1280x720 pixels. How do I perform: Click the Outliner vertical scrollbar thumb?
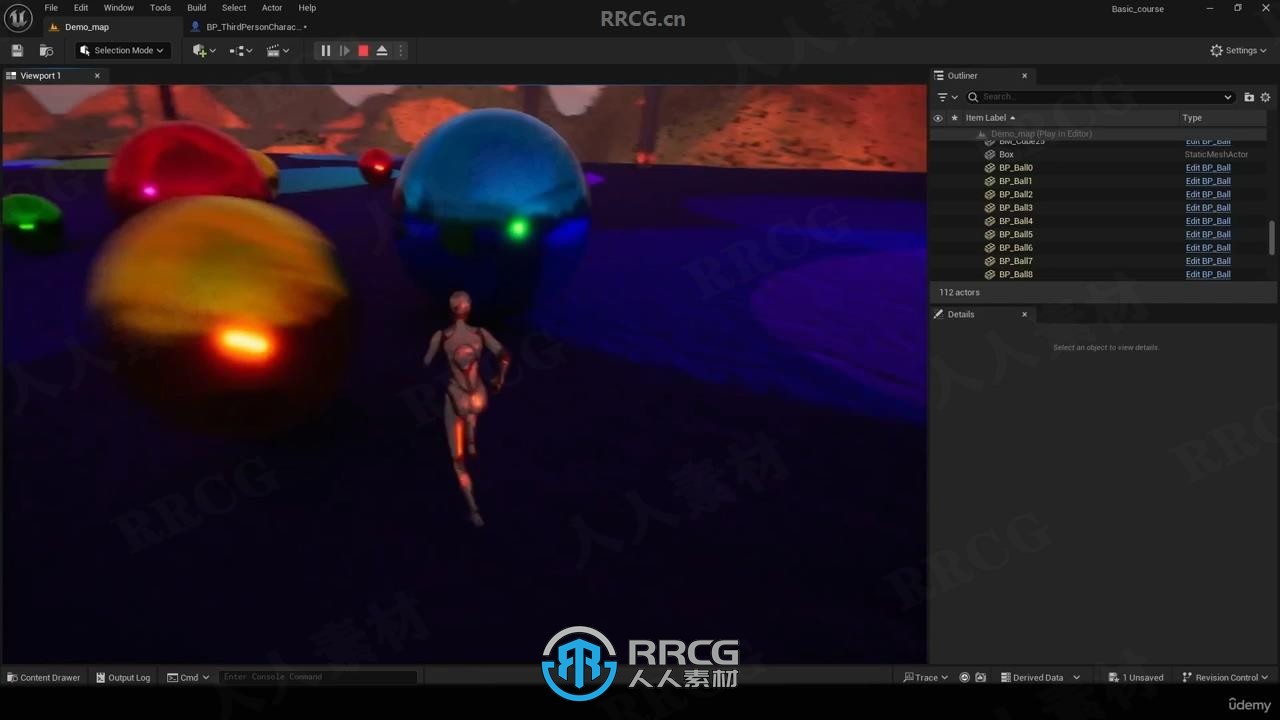click(x=1272, y=238)
